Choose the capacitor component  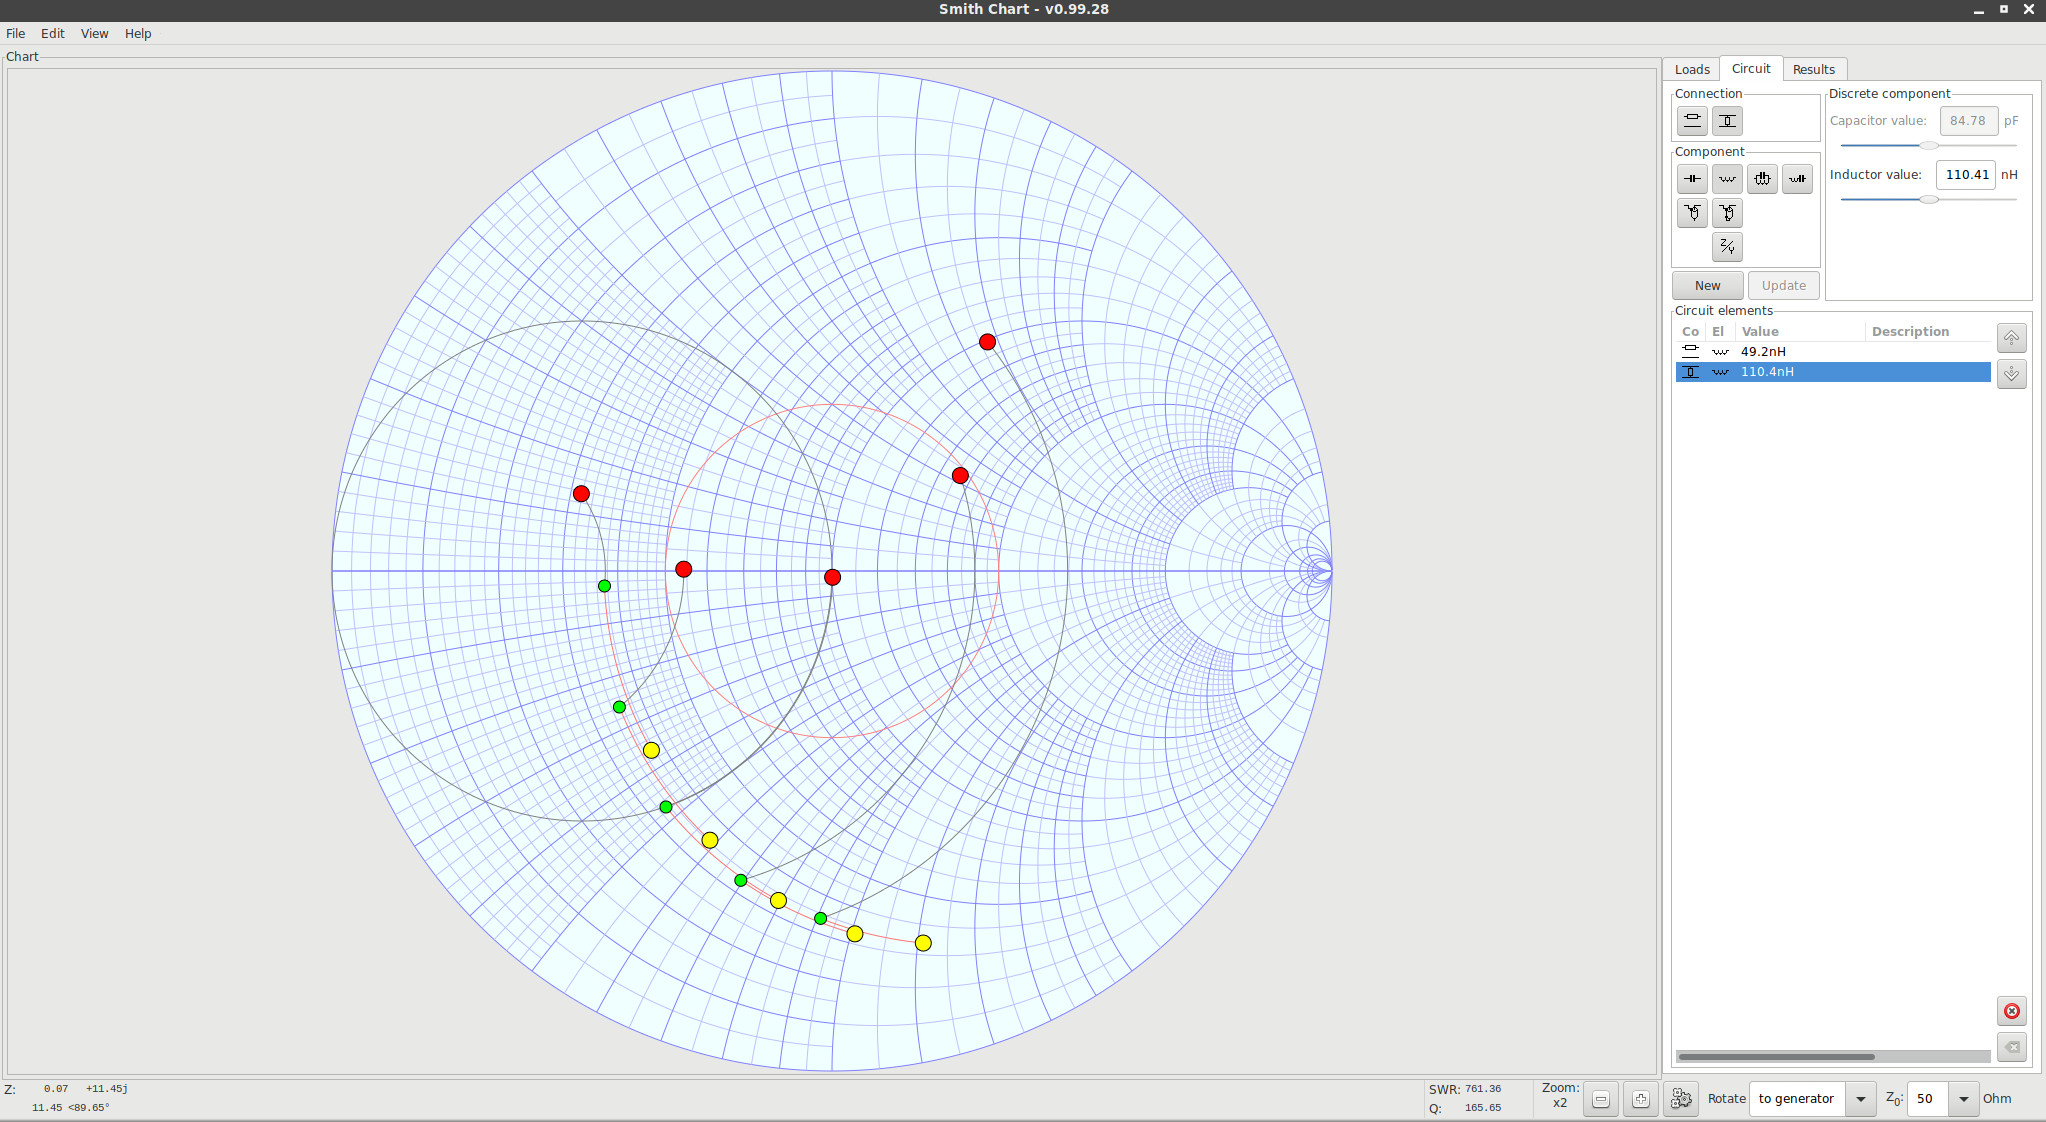coord(1692,179)
